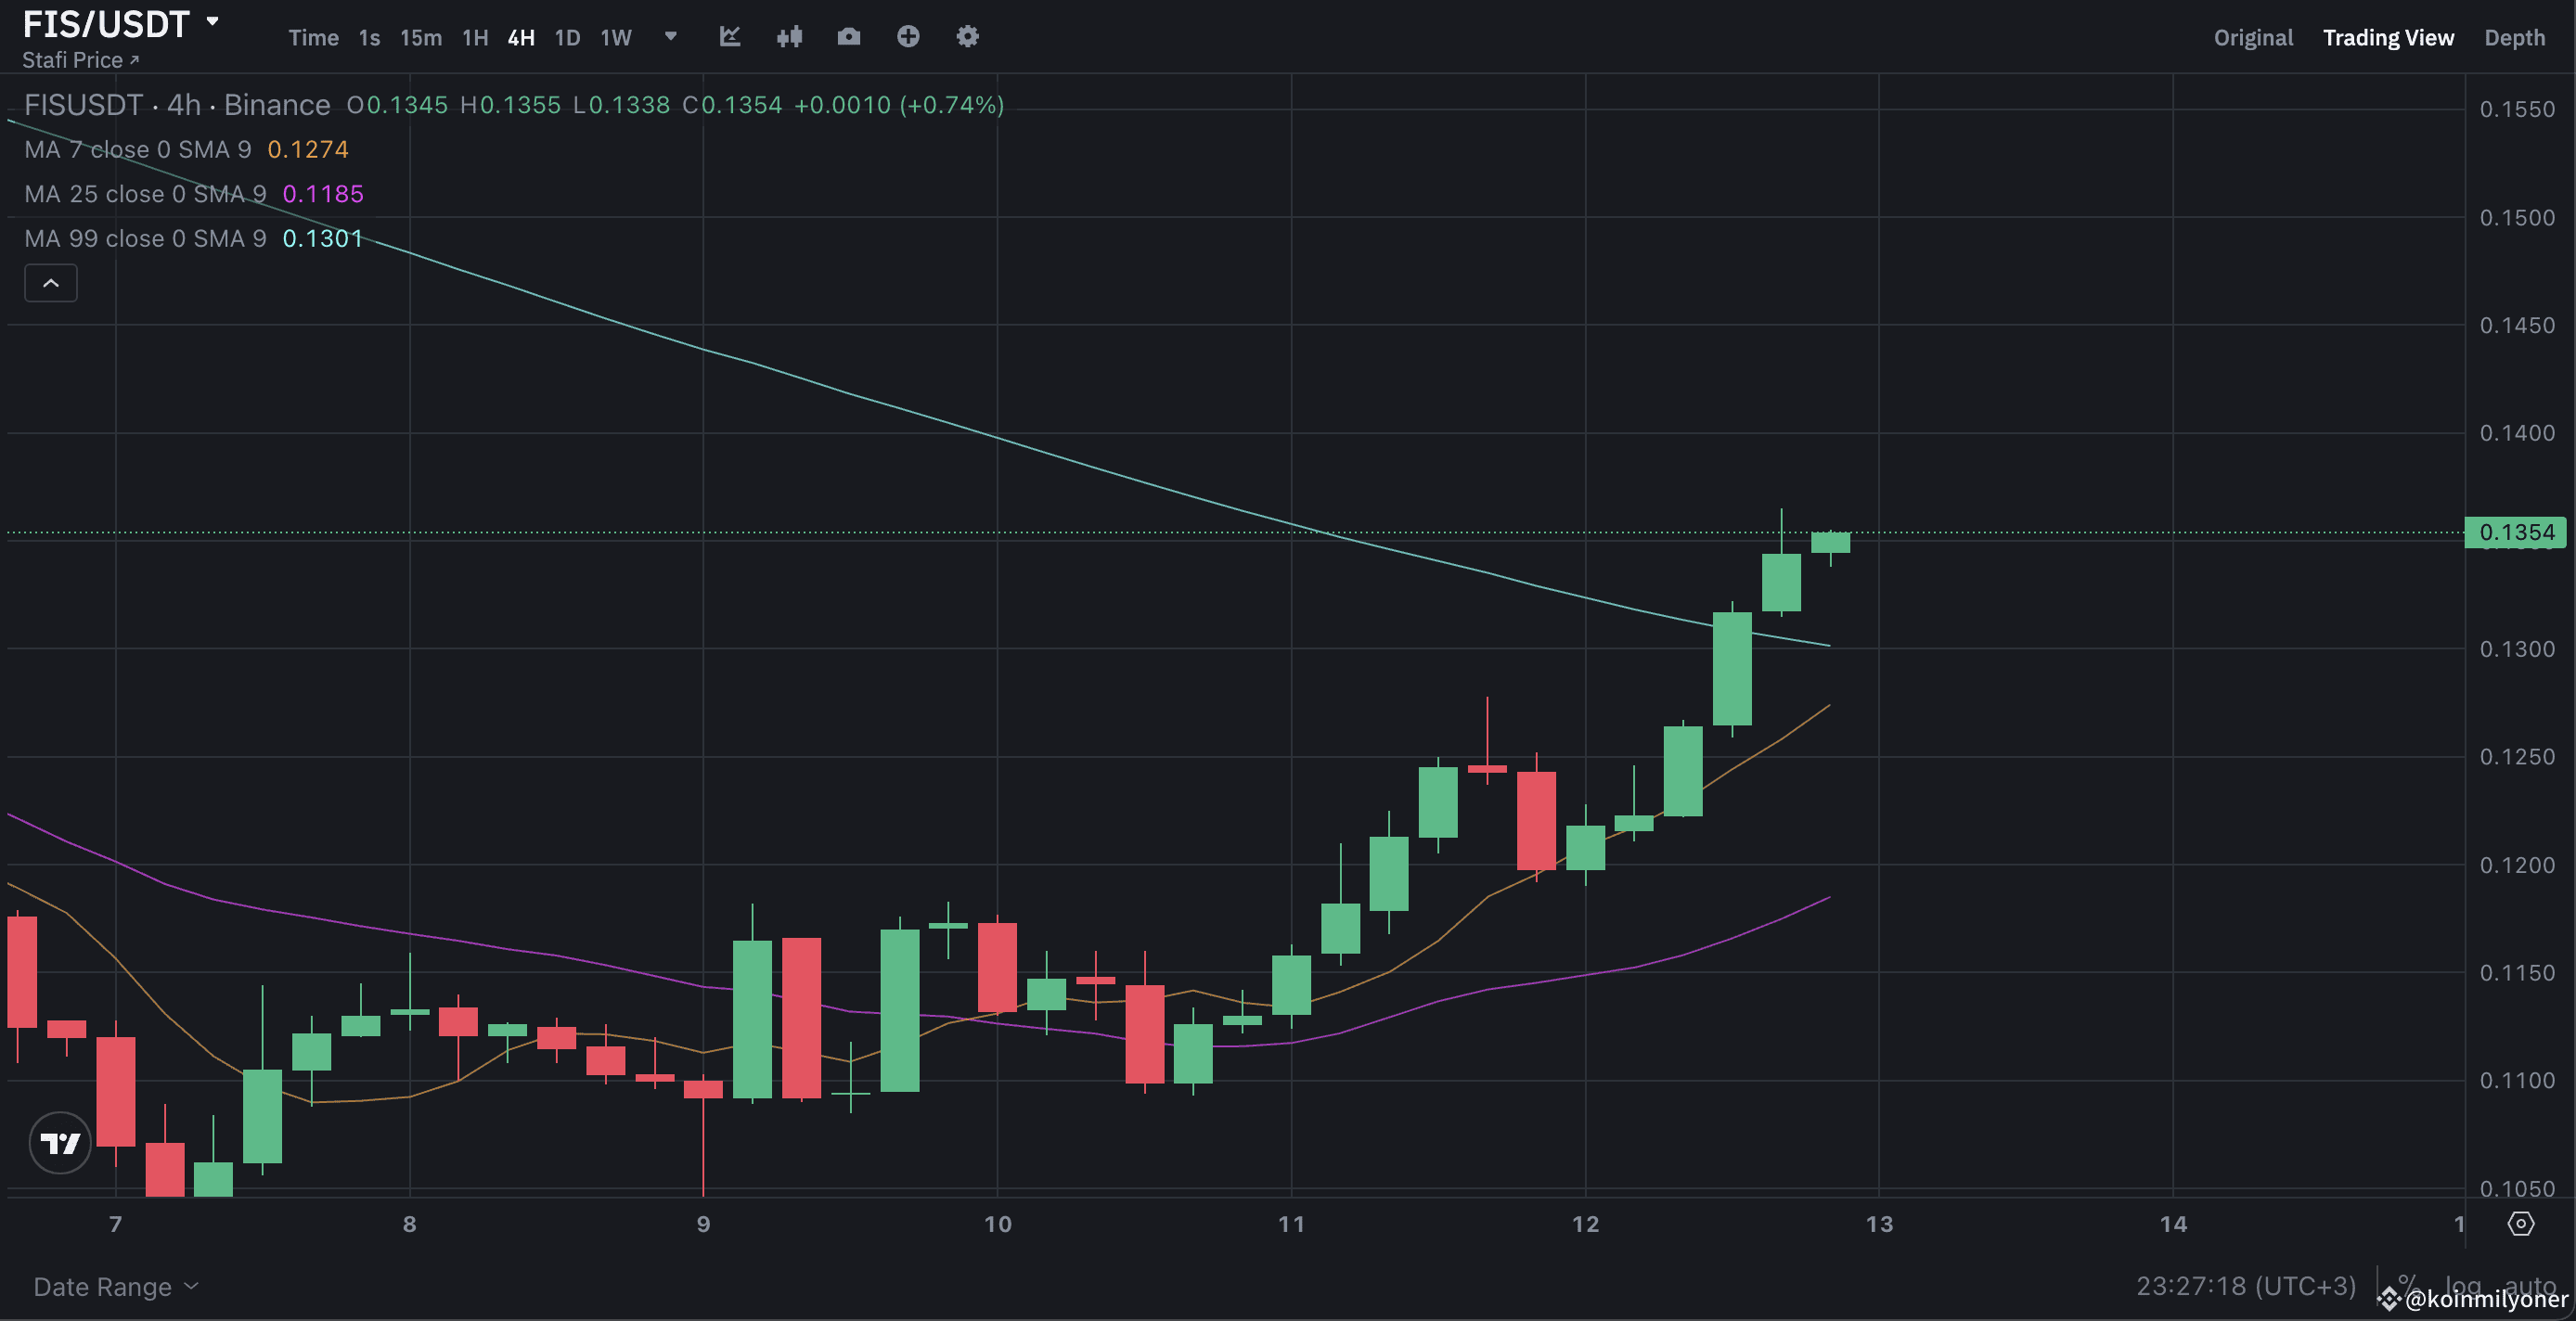Click the 0.1354 price label on the axis

(x=2517, y=532)
